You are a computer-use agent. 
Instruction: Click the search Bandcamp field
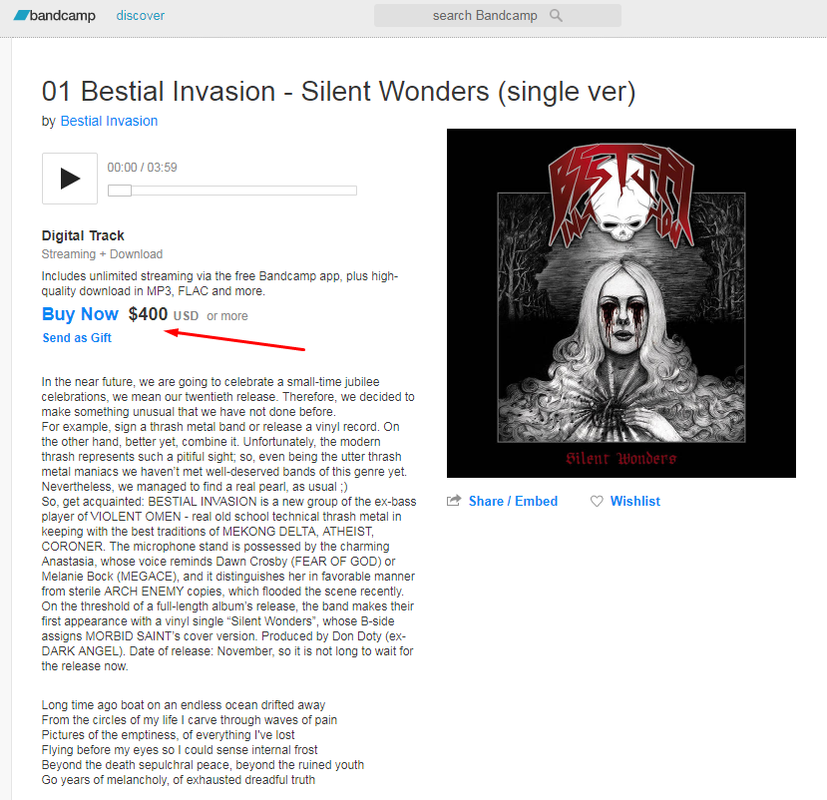pos(497,16)
